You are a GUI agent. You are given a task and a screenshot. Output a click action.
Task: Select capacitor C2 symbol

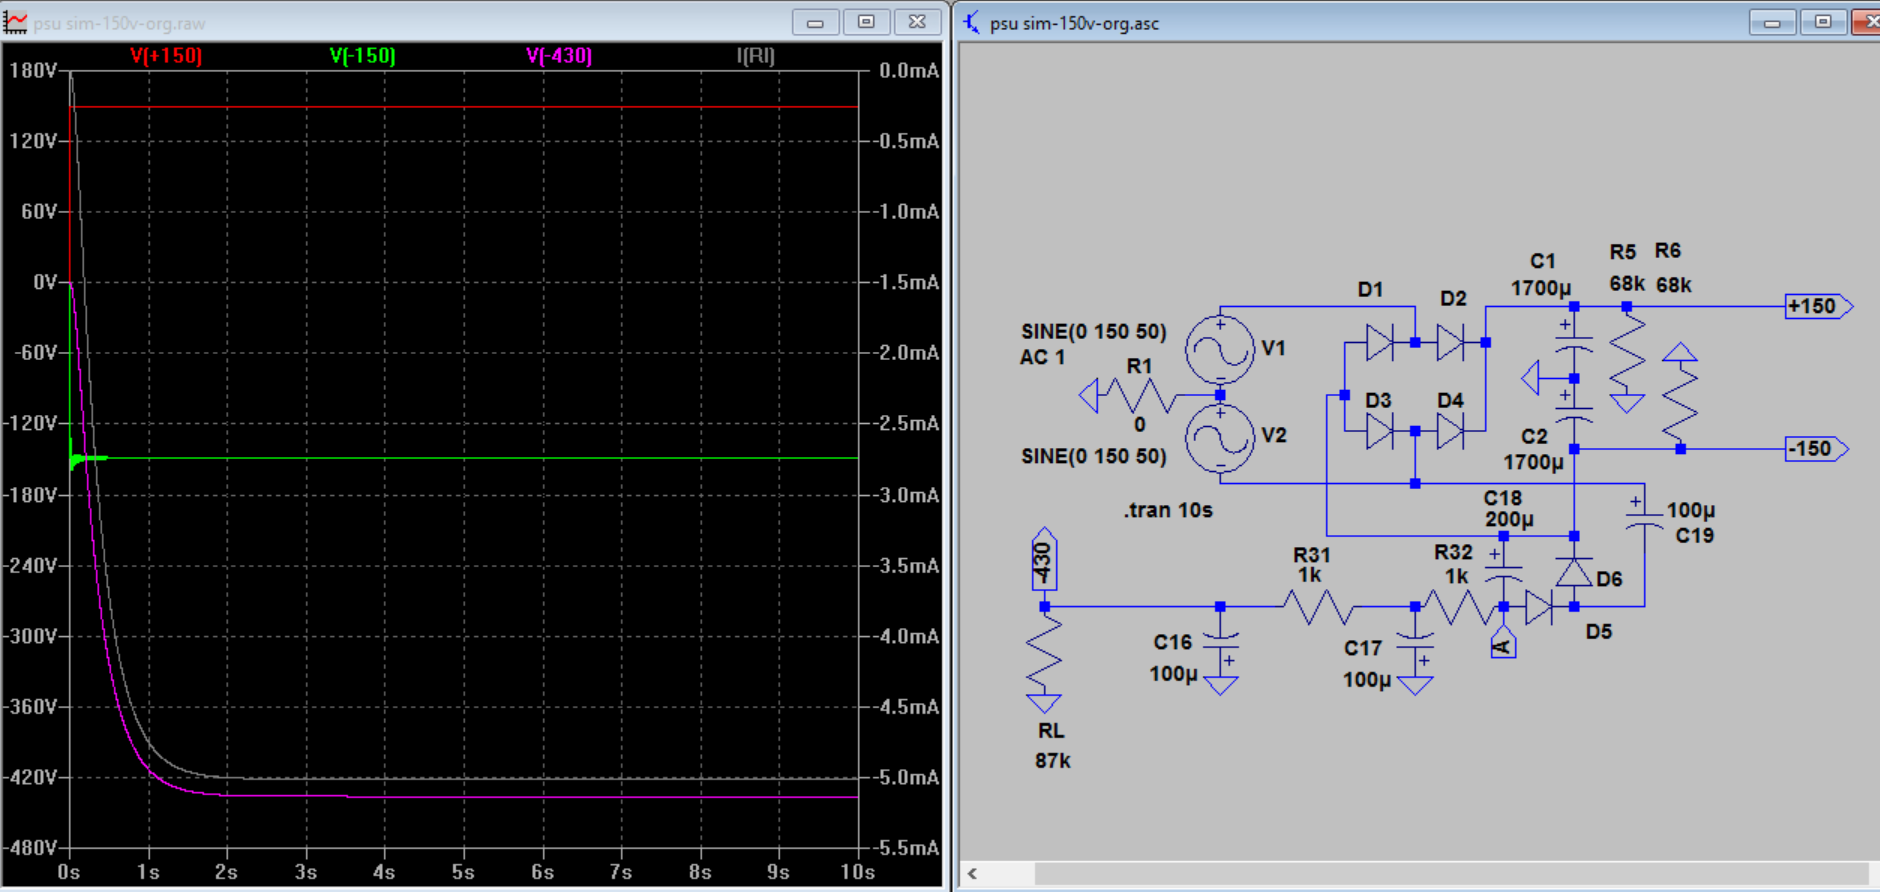1574,413
